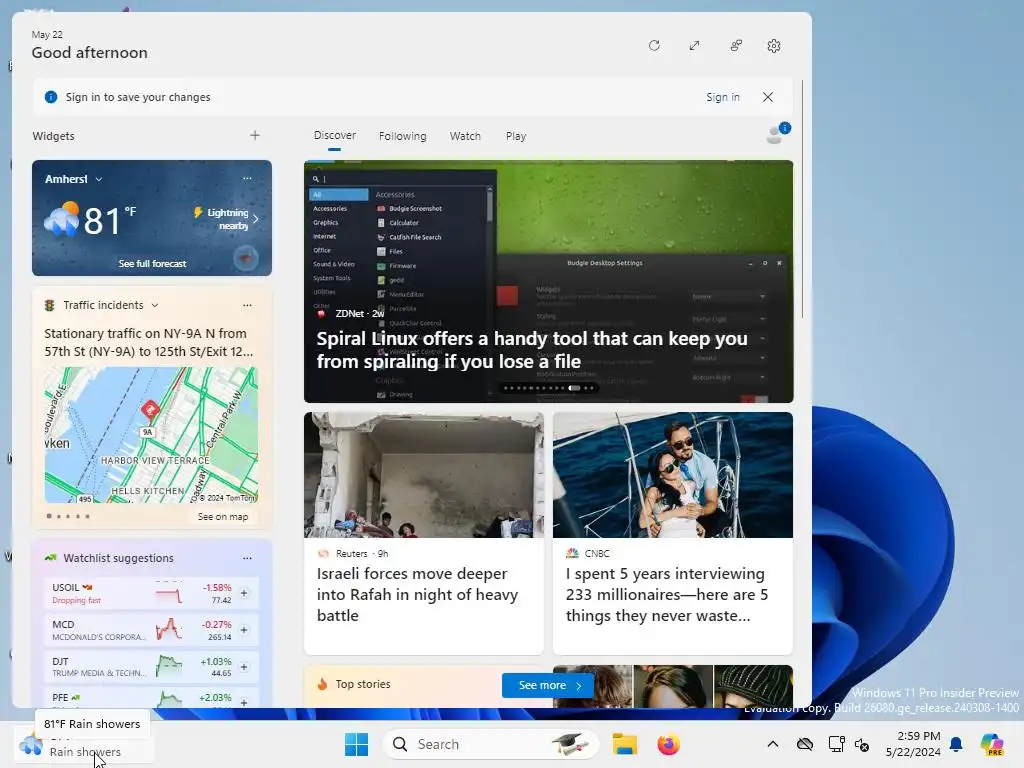Add MCD to watchlist
The height and width of the screenshot is (768, 1024).
point(244,630)
